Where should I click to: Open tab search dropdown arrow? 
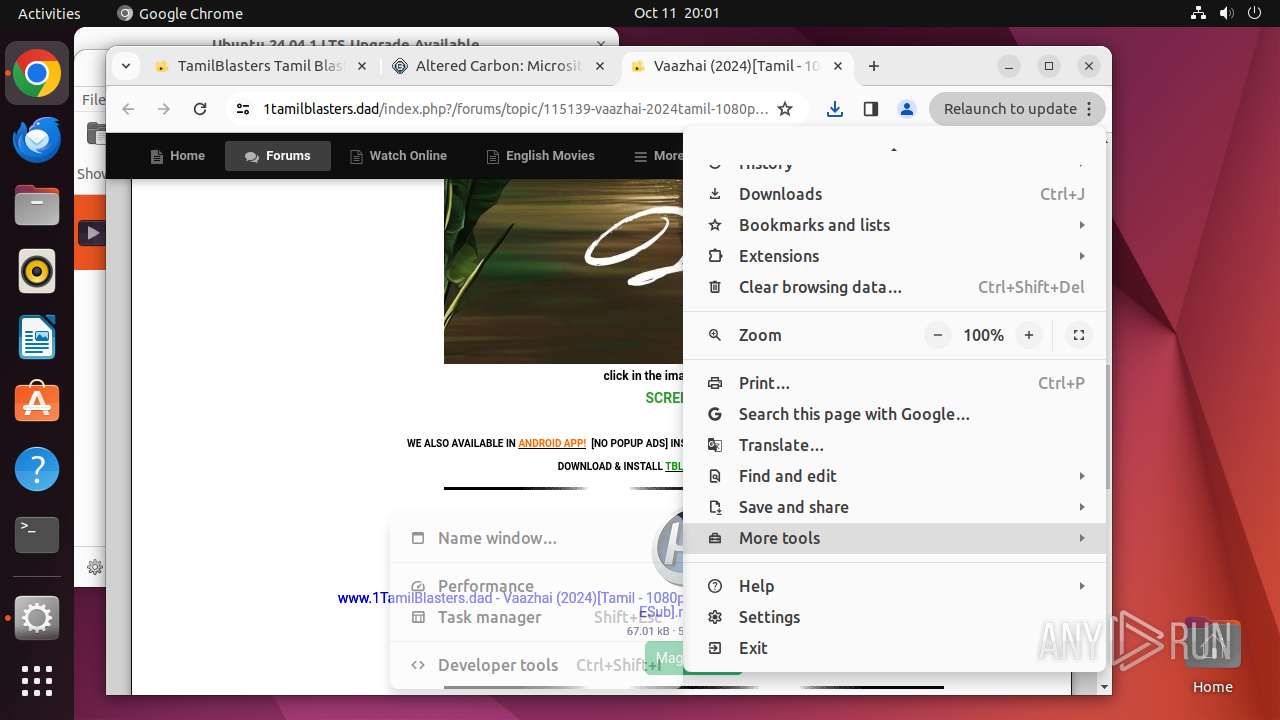tap(125, 66)
